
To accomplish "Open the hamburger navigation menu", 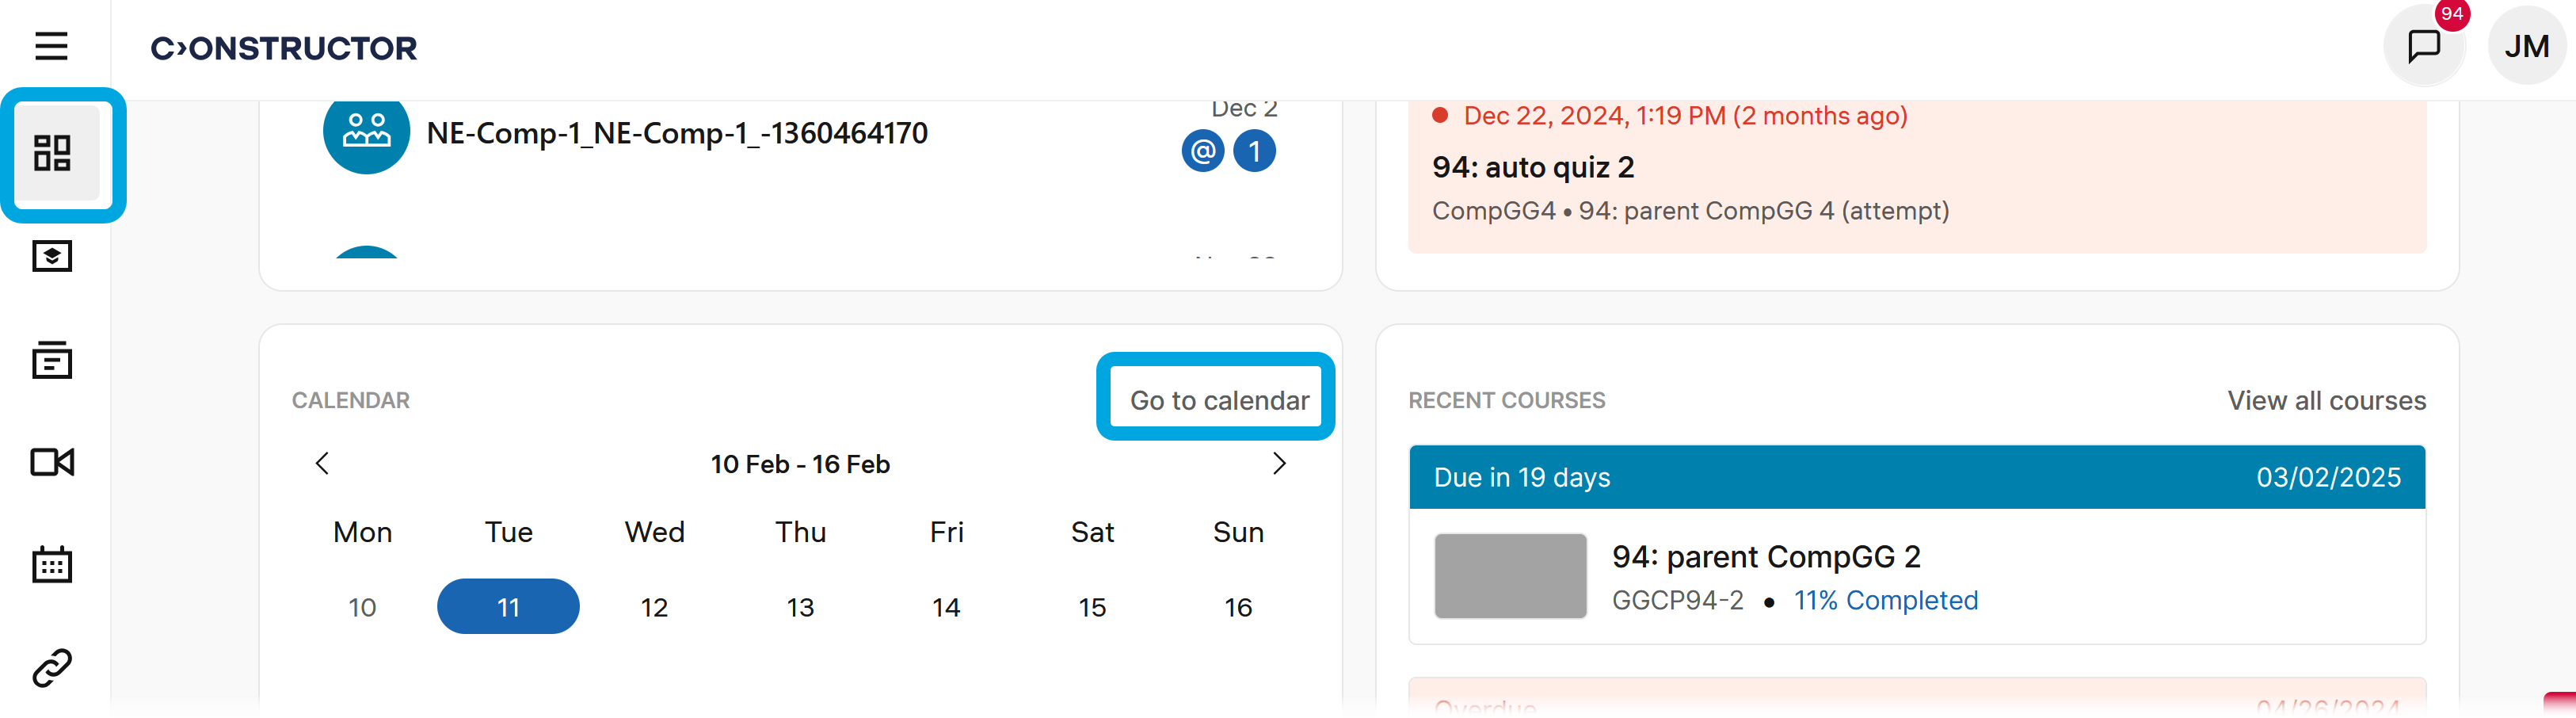I will (x=51, y=46).
